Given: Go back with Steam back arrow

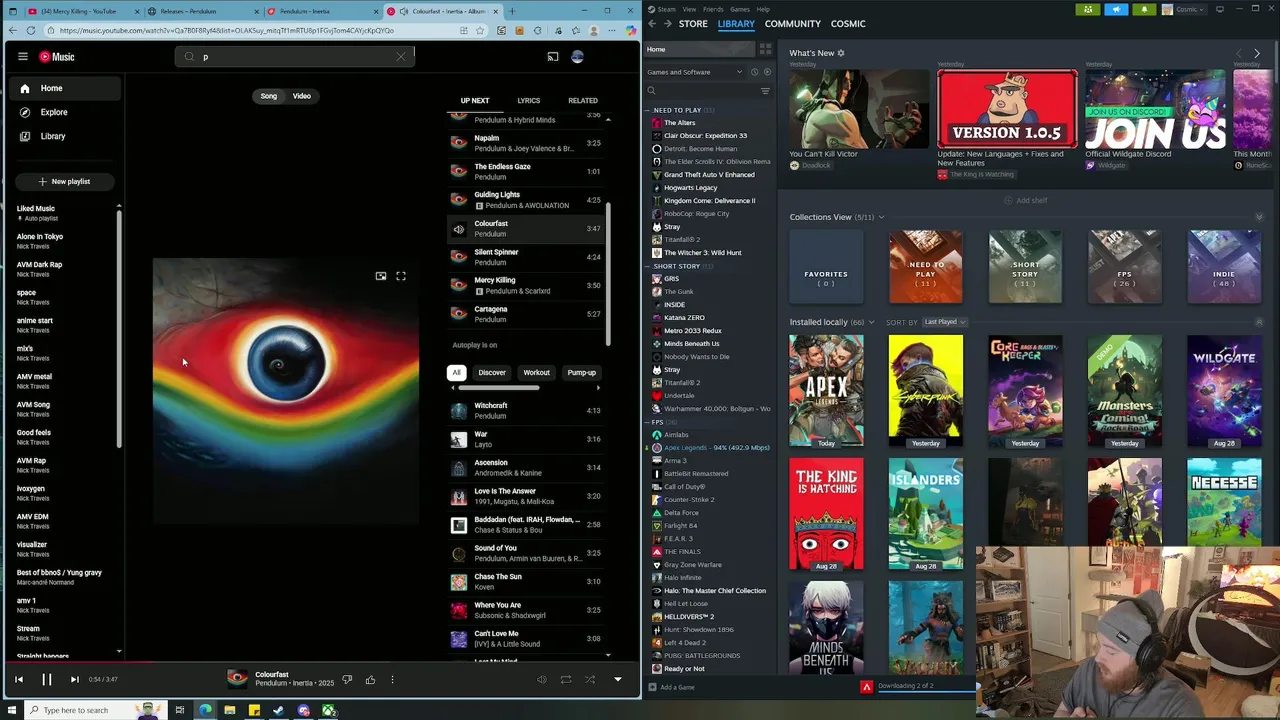Looking at the screenshot, I should click(653, 23).
